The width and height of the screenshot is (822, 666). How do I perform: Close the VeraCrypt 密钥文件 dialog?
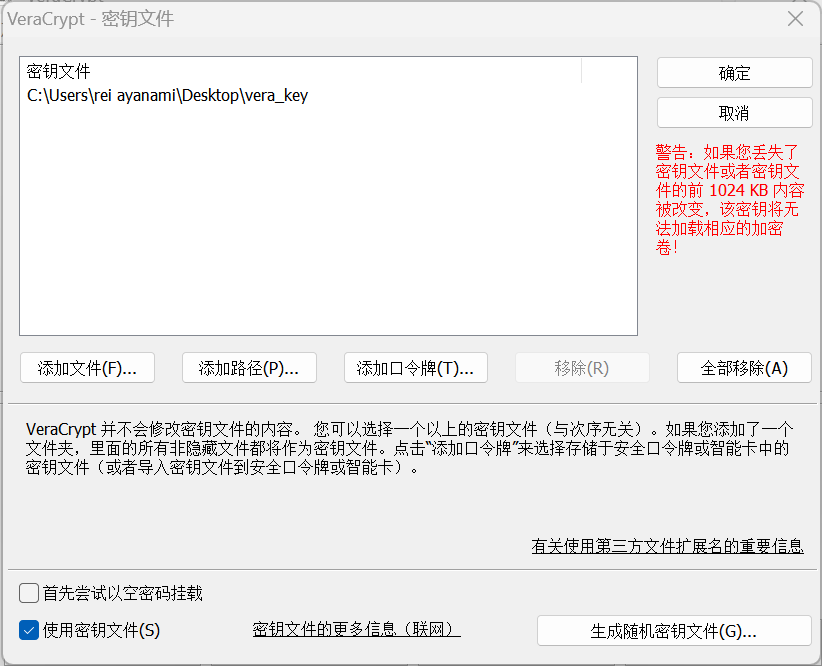(795, 19)
